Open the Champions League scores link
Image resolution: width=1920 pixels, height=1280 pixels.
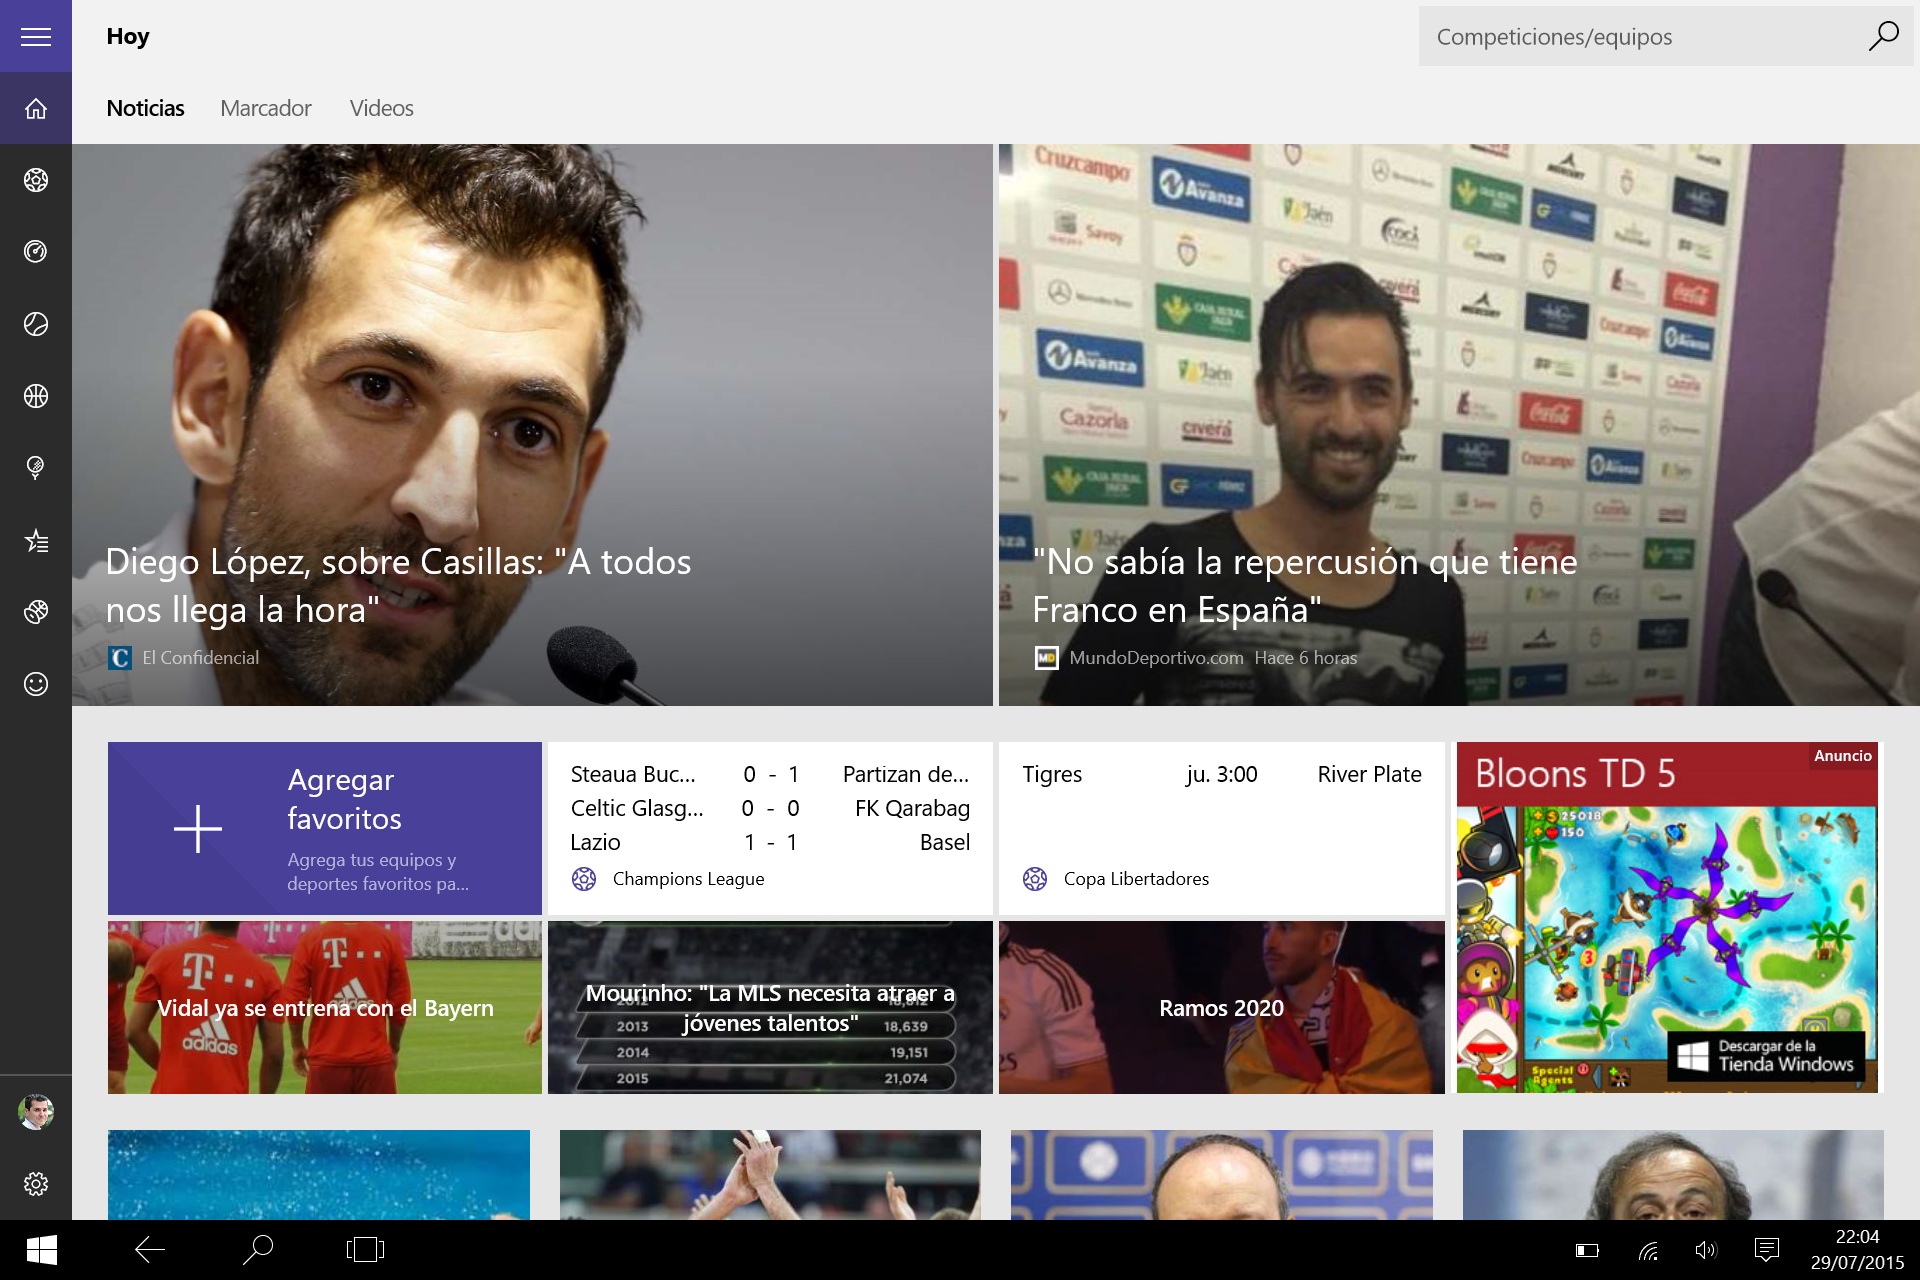coord(687,879)
